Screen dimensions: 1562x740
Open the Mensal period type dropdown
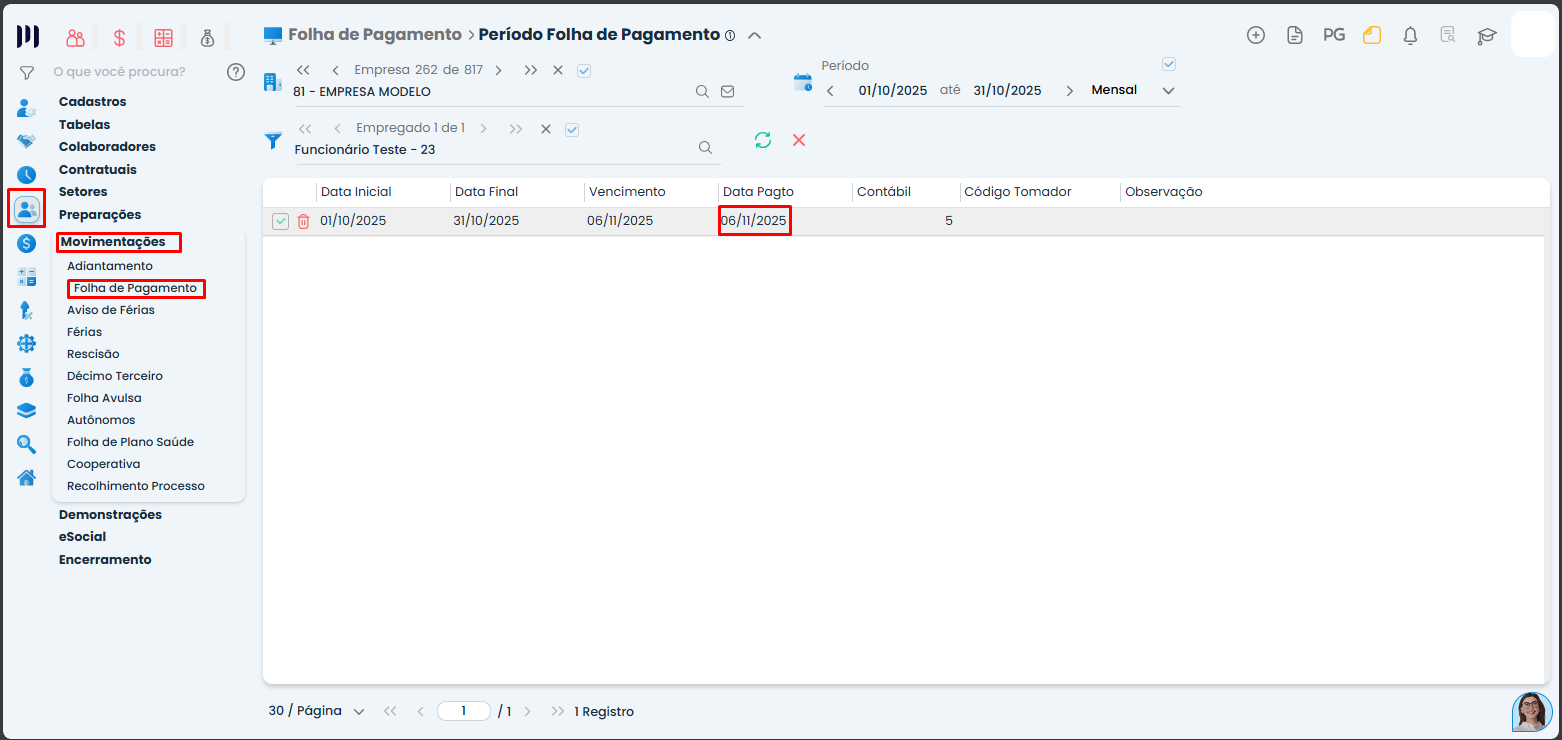click(x=1133, y=90)
